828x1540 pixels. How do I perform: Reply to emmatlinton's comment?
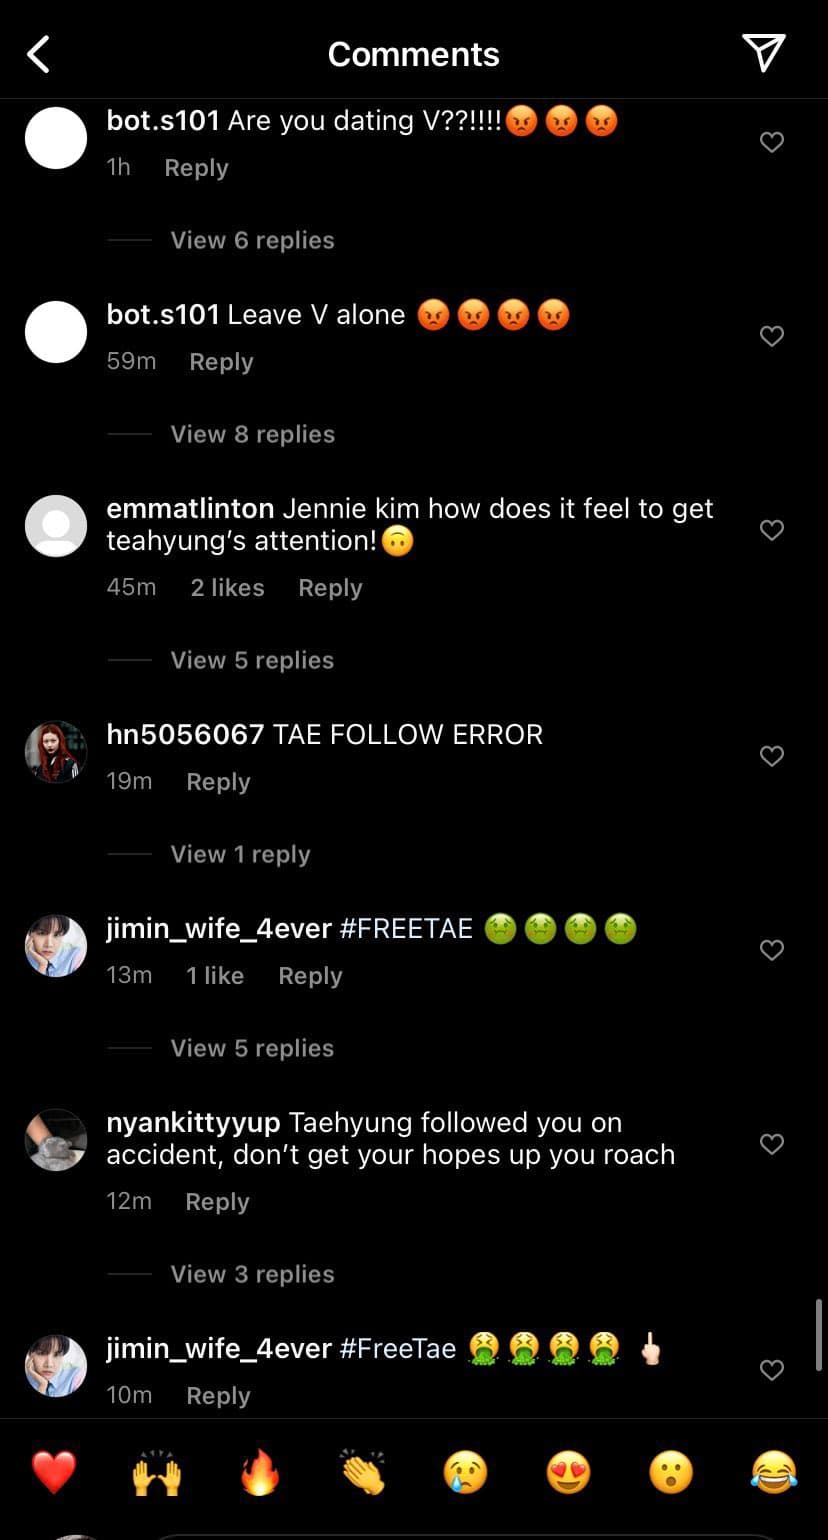(x=330, y=588)
